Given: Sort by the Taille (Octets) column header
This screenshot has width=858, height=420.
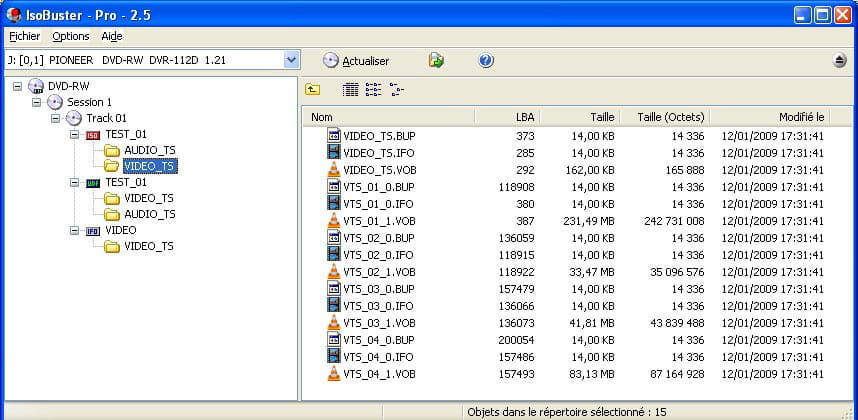Looking at the screenshot, I should tap(665, 117).
